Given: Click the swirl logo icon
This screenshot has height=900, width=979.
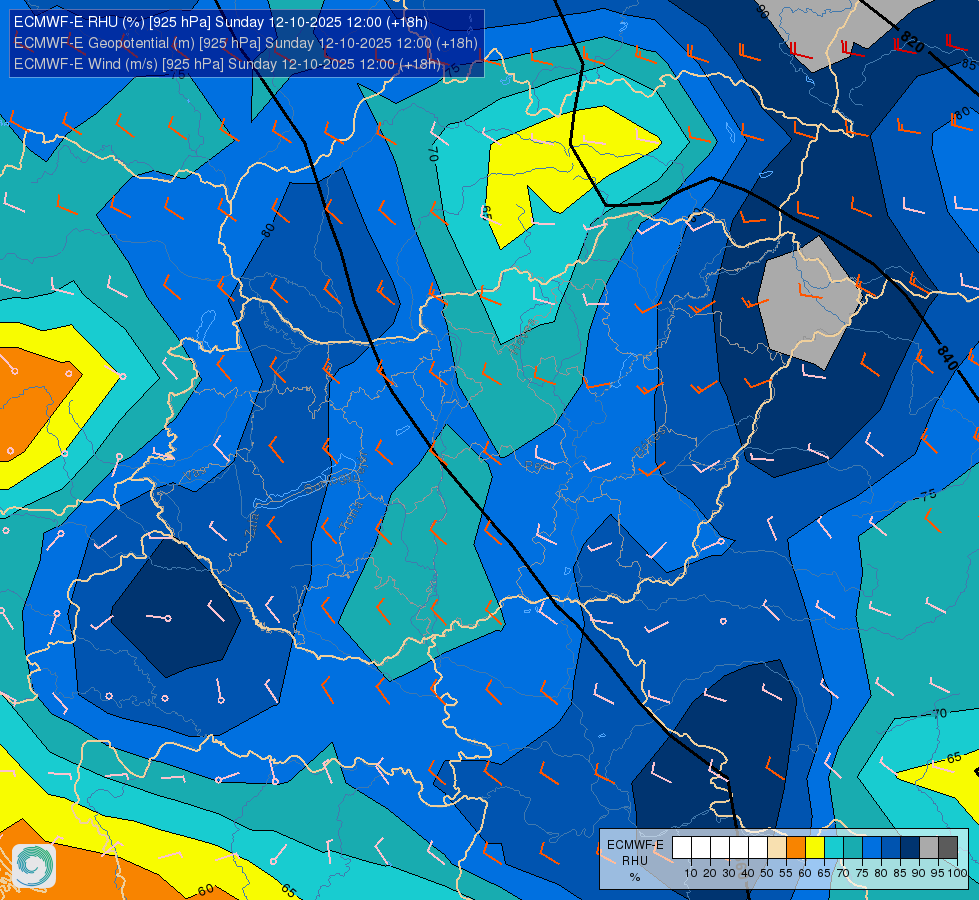Looking at the screenshot, I should pos(34,866).
